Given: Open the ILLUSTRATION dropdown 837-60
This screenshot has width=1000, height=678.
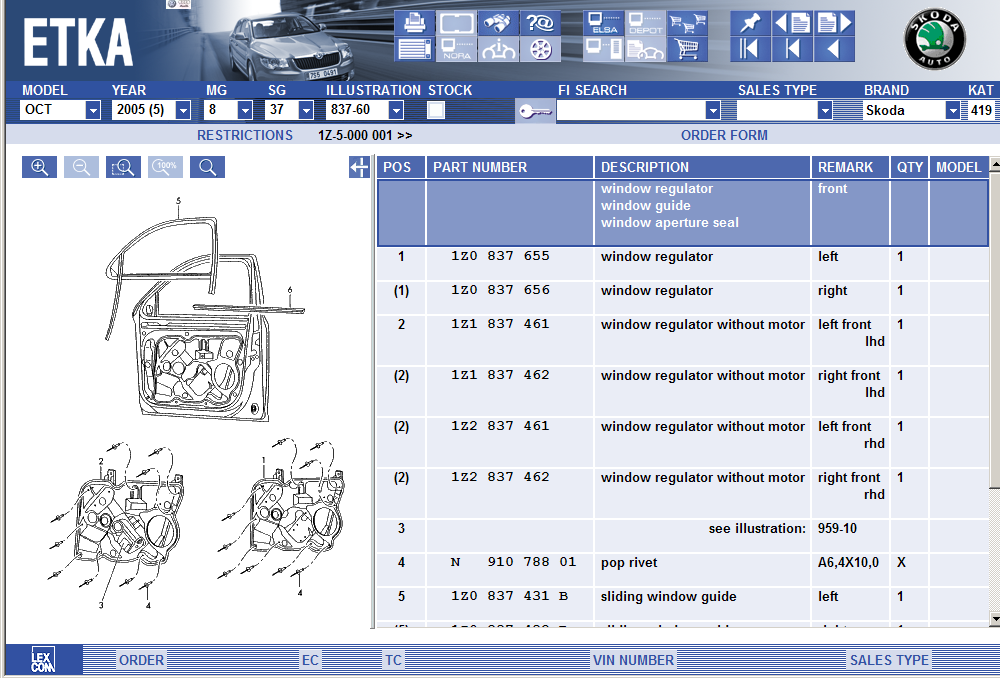Looking at the screenshot, I should pos(396,110).
